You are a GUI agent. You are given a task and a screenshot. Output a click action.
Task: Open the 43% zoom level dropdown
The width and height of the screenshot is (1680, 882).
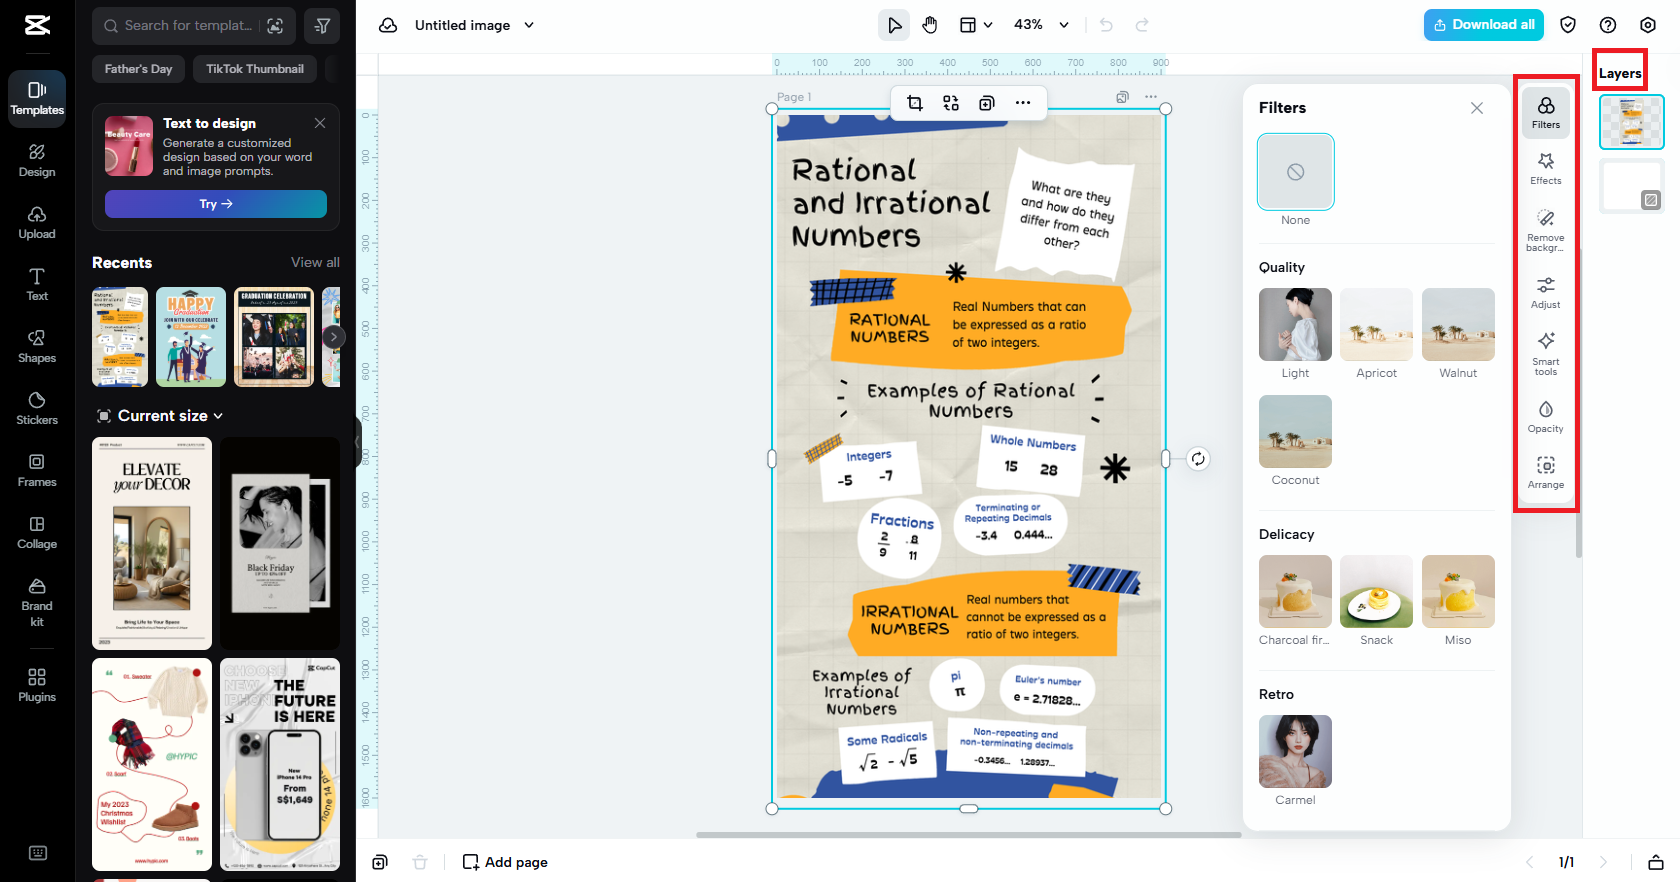1041,25
